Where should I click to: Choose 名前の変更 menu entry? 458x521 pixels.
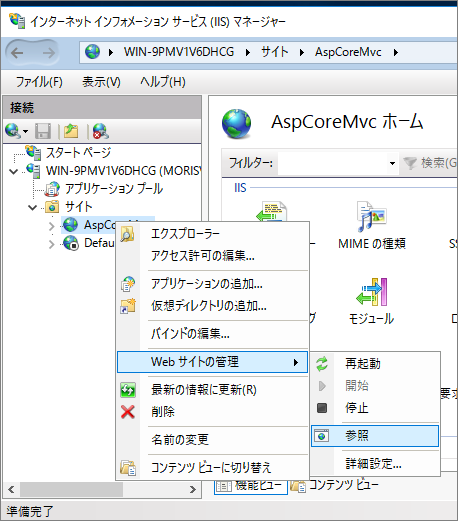click(212, 440)
